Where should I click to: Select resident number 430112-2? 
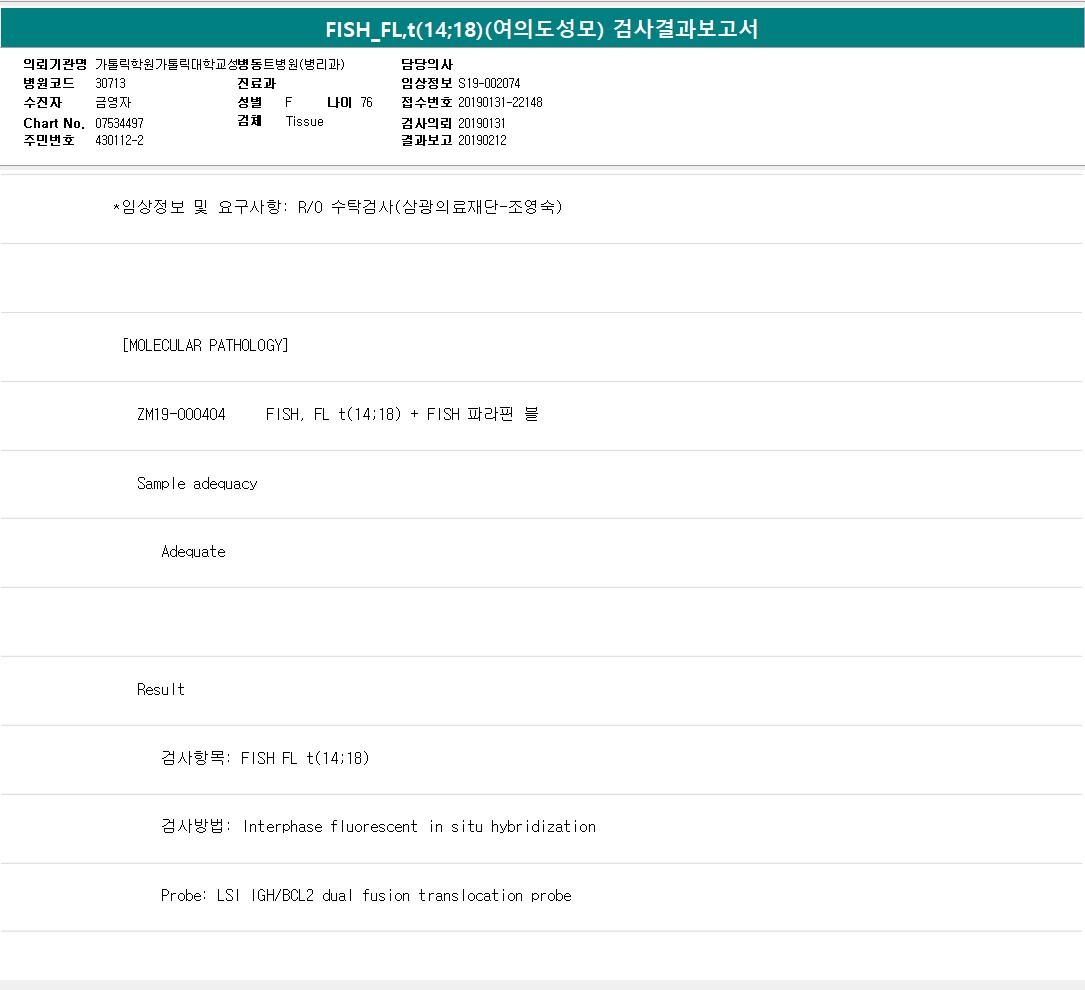119,140
